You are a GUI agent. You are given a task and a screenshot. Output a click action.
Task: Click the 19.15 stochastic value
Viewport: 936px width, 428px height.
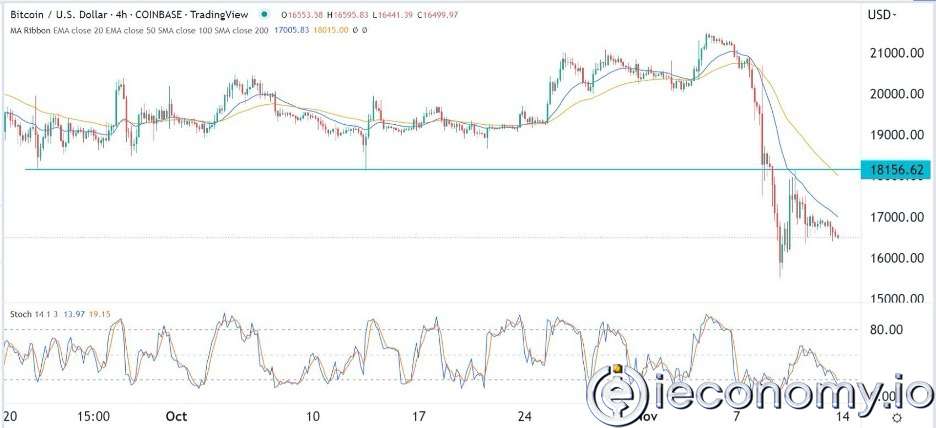[98, 313]
